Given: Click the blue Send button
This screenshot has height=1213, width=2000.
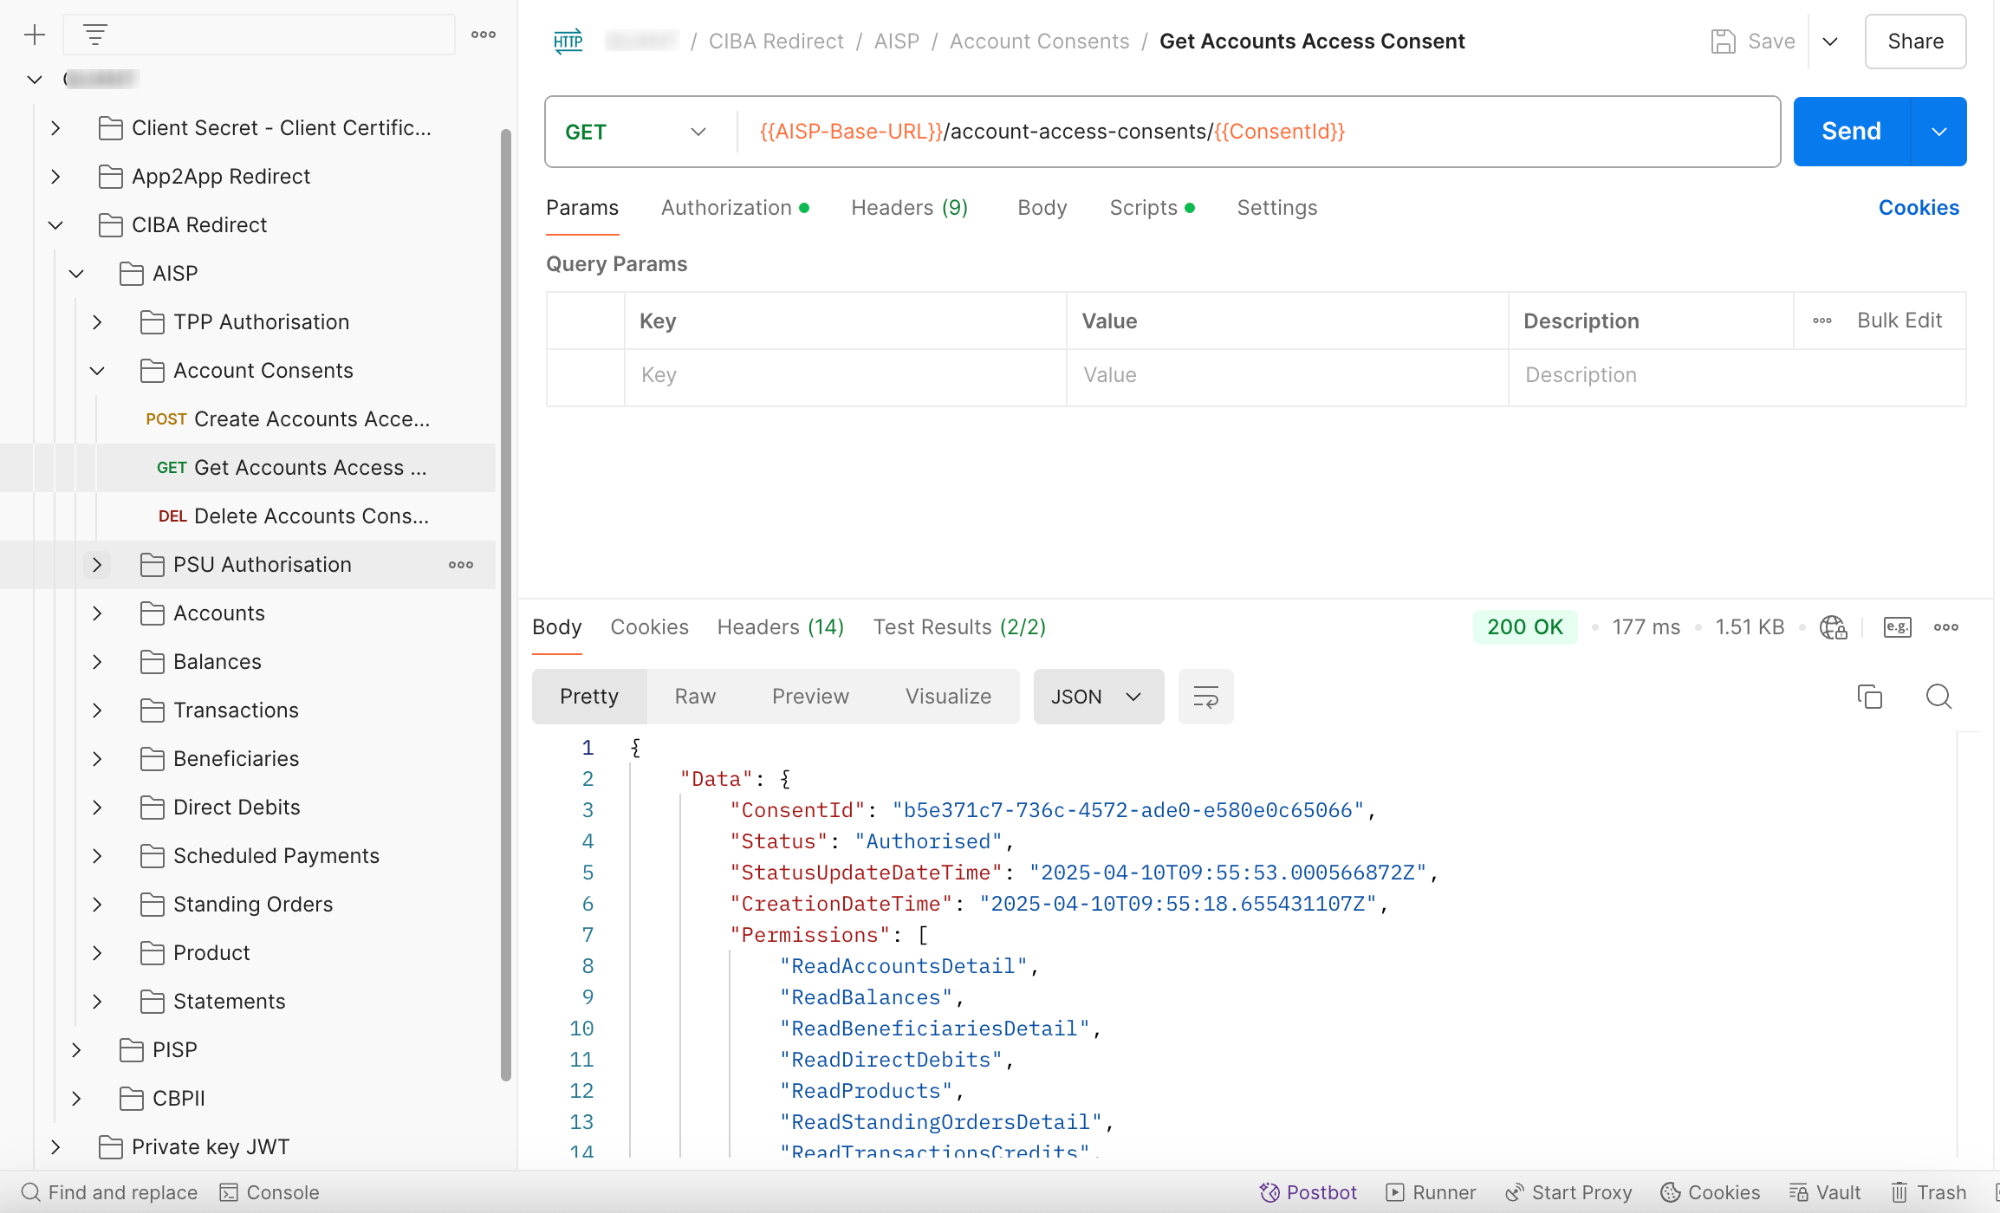Looking at the screenshot, I should point(1851,132).
